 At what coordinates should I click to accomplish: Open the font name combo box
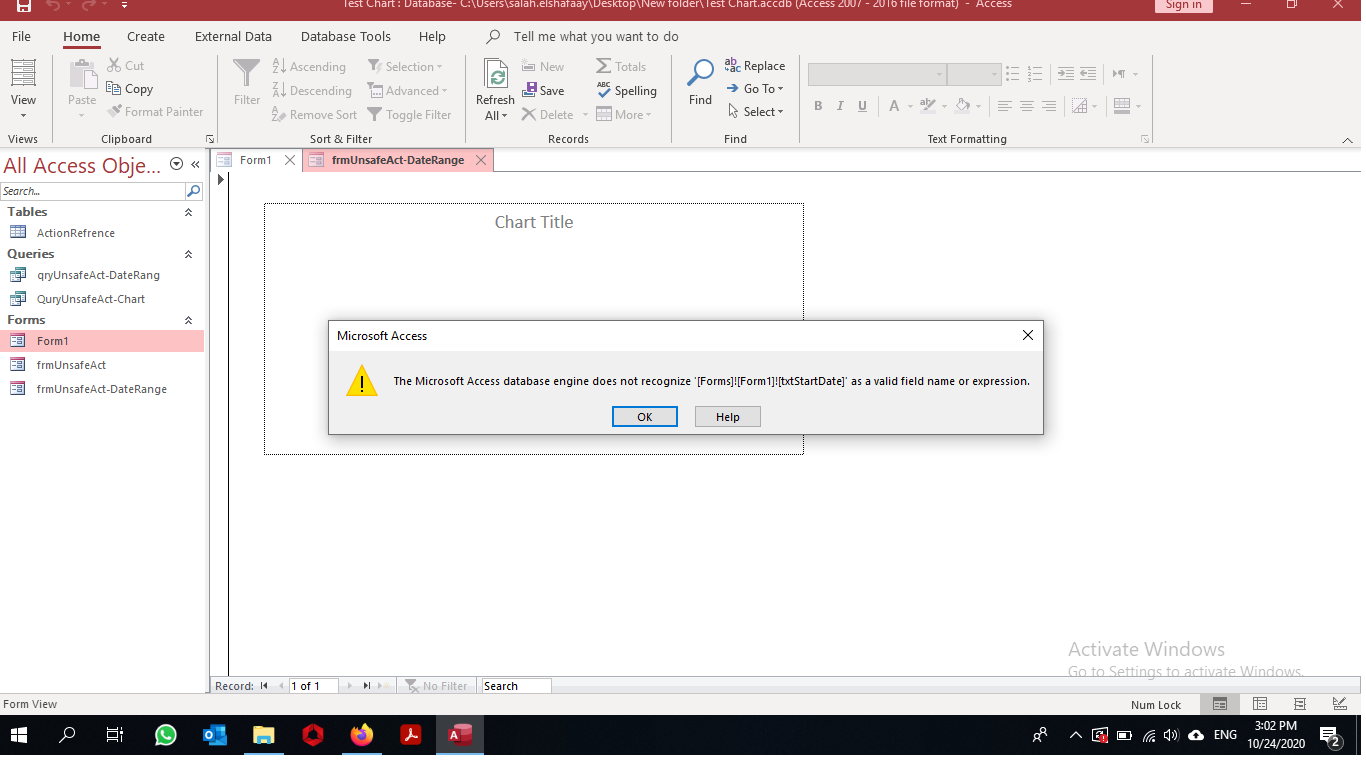tap(877, 75)
